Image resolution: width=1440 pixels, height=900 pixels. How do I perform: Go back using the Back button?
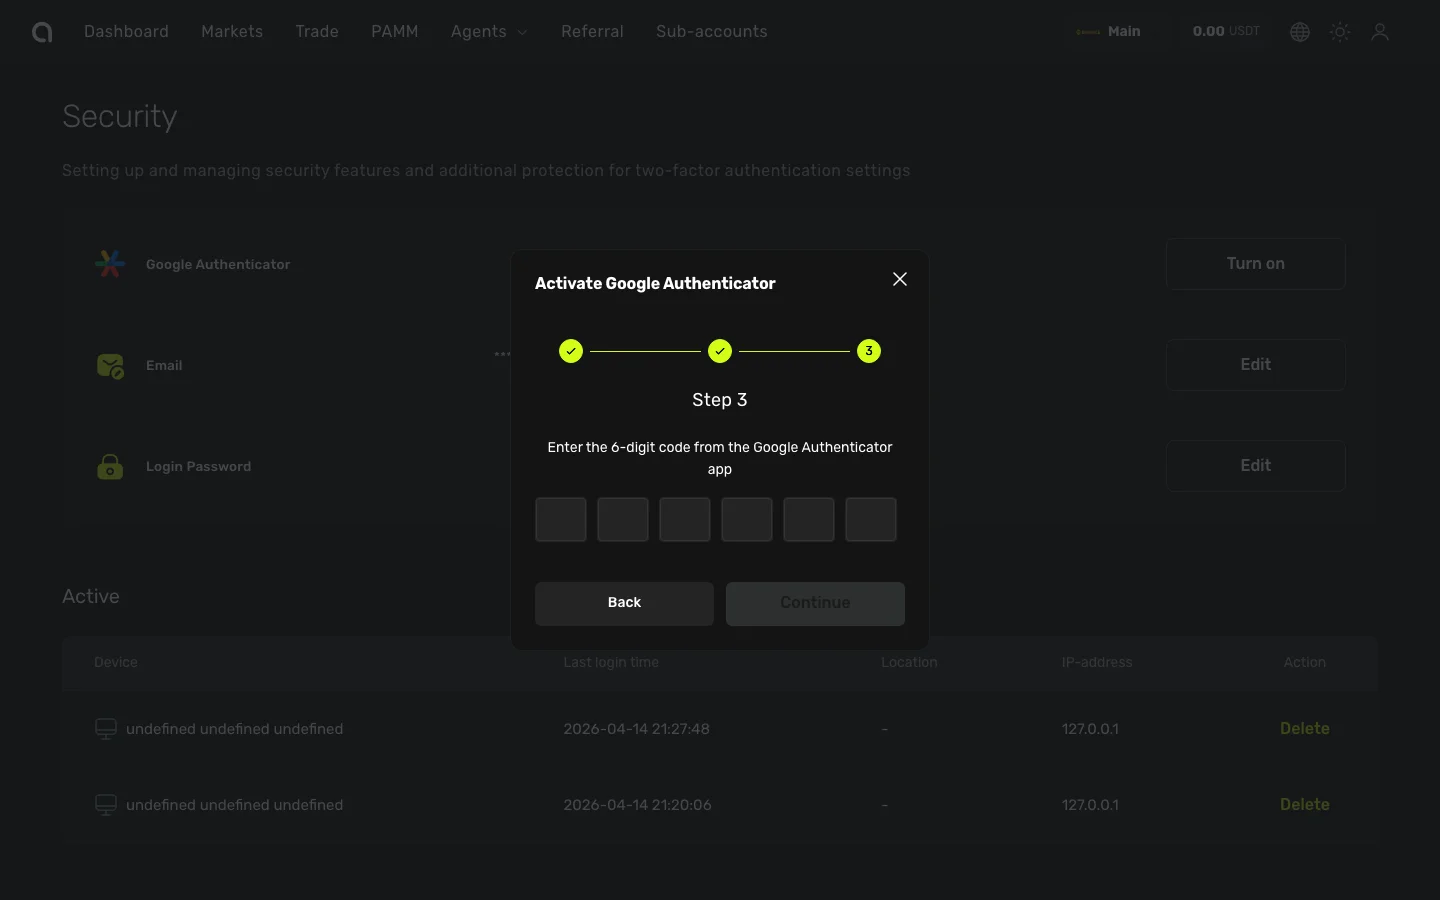pos(624,603)
